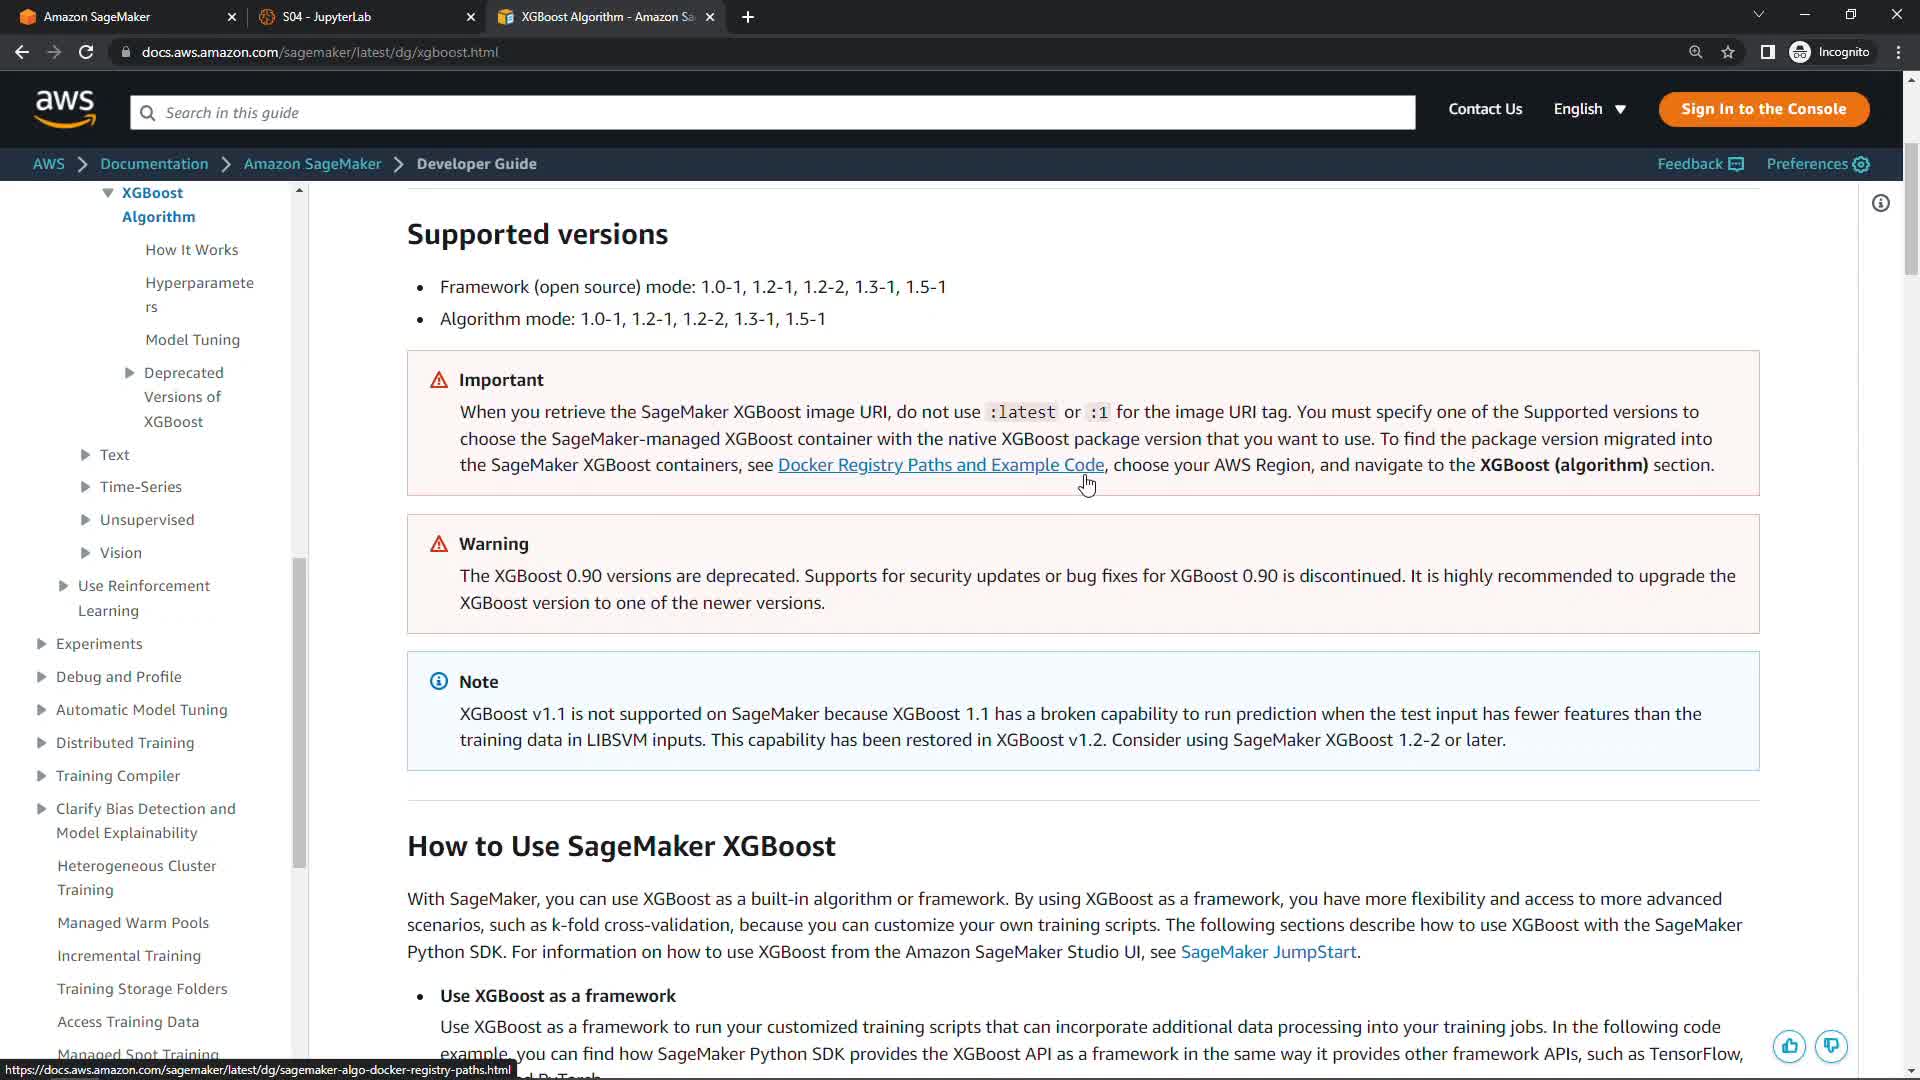The width and height of the screenshot is (1920, 1080).
Task: Click the thumbs down feedback icon
Action: [x=1831, y=1046]
